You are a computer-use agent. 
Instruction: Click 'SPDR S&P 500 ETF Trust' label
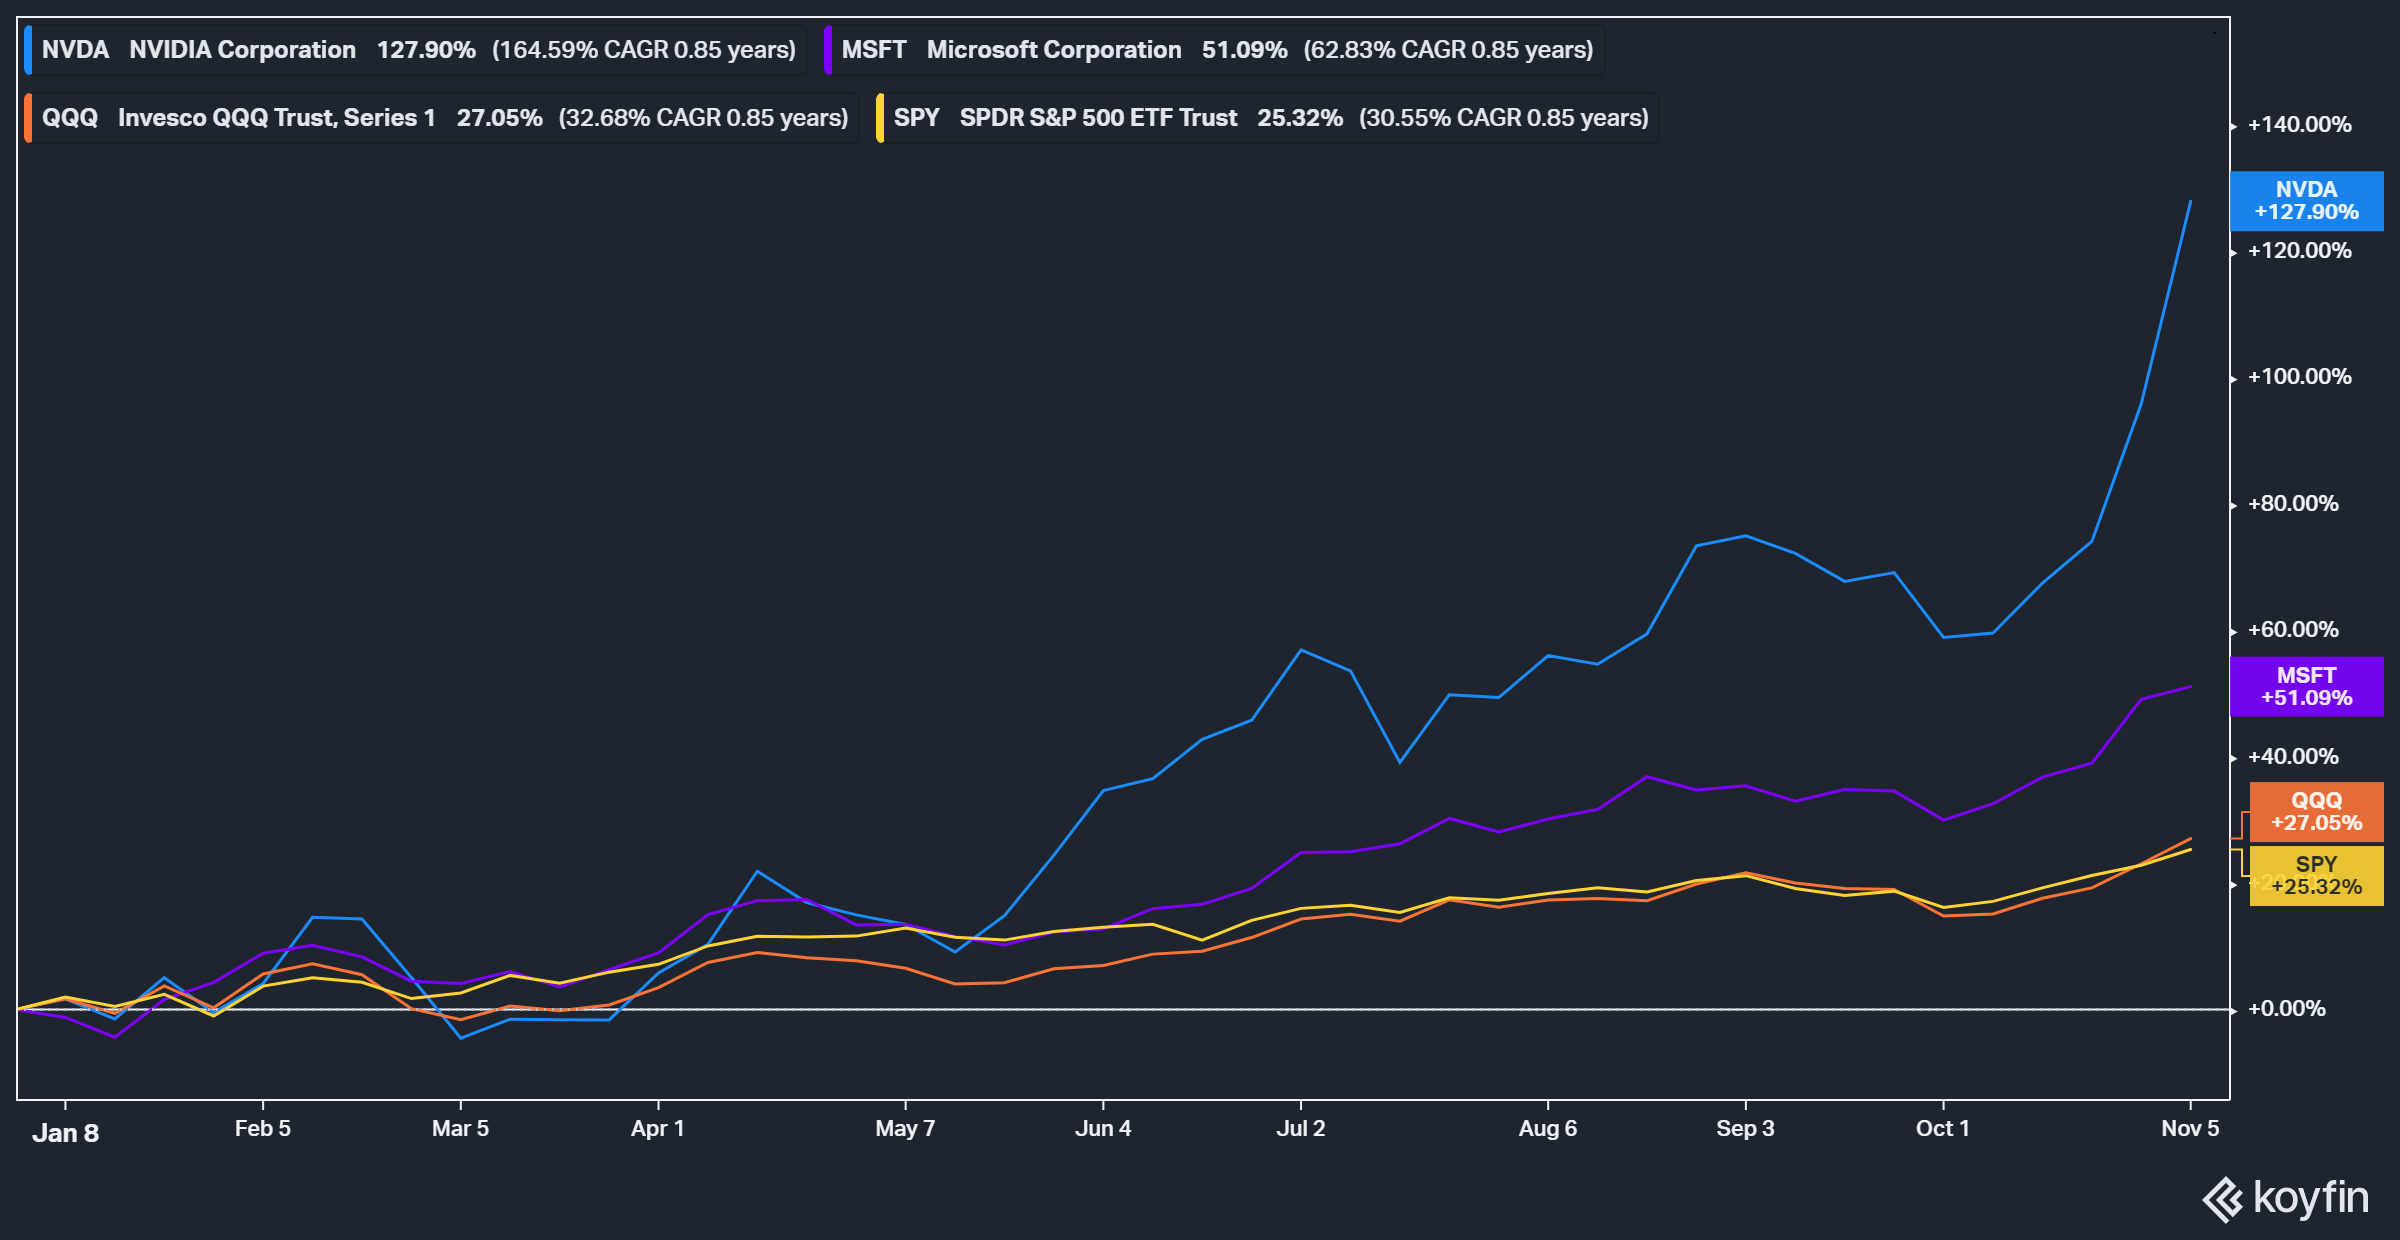[1098, 118]
